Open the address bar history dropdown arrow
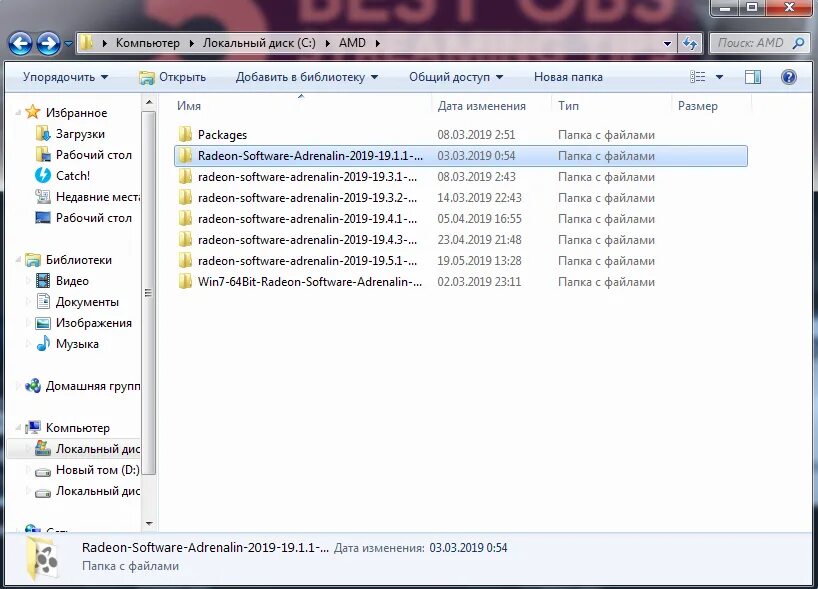 click(x=667, y=43)
